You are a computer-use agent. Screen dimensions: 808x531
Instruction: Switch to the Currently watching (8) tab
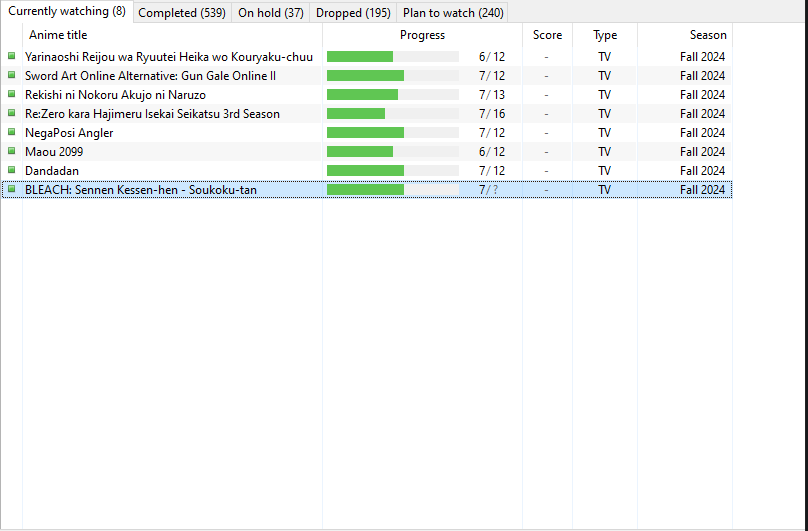(x=67, y=11)
